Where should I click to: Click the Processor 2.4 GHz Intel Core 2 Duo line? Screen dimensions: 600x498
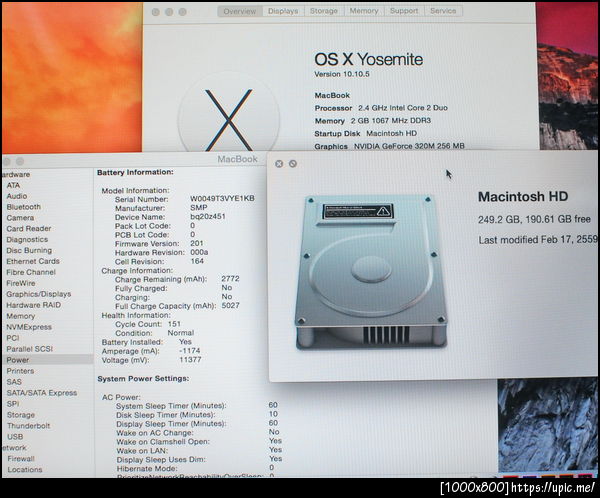click(x=381, y=108)
